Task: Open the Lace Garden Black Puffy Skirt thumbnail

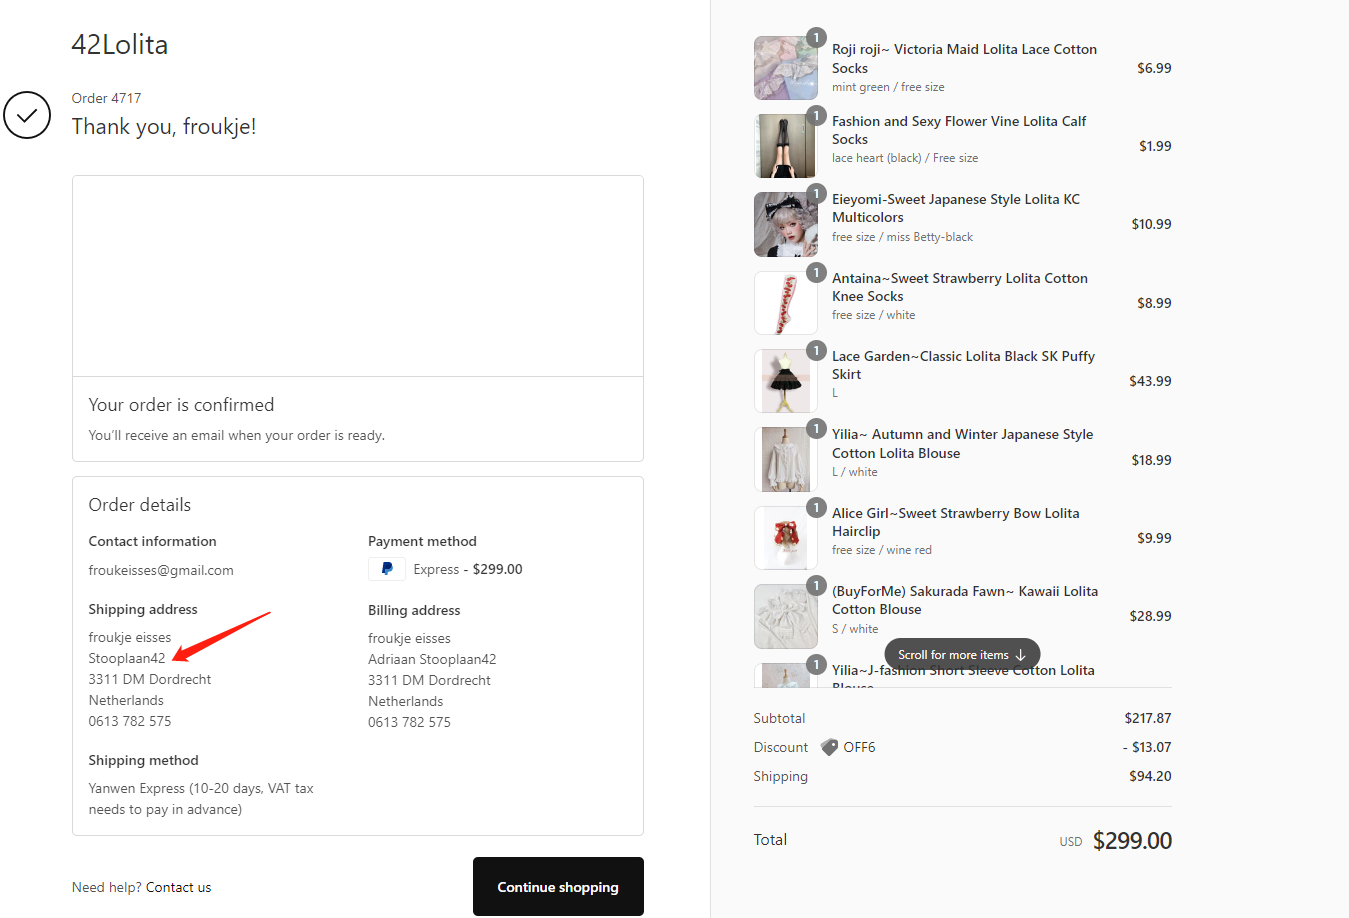Action: (786, 381)
